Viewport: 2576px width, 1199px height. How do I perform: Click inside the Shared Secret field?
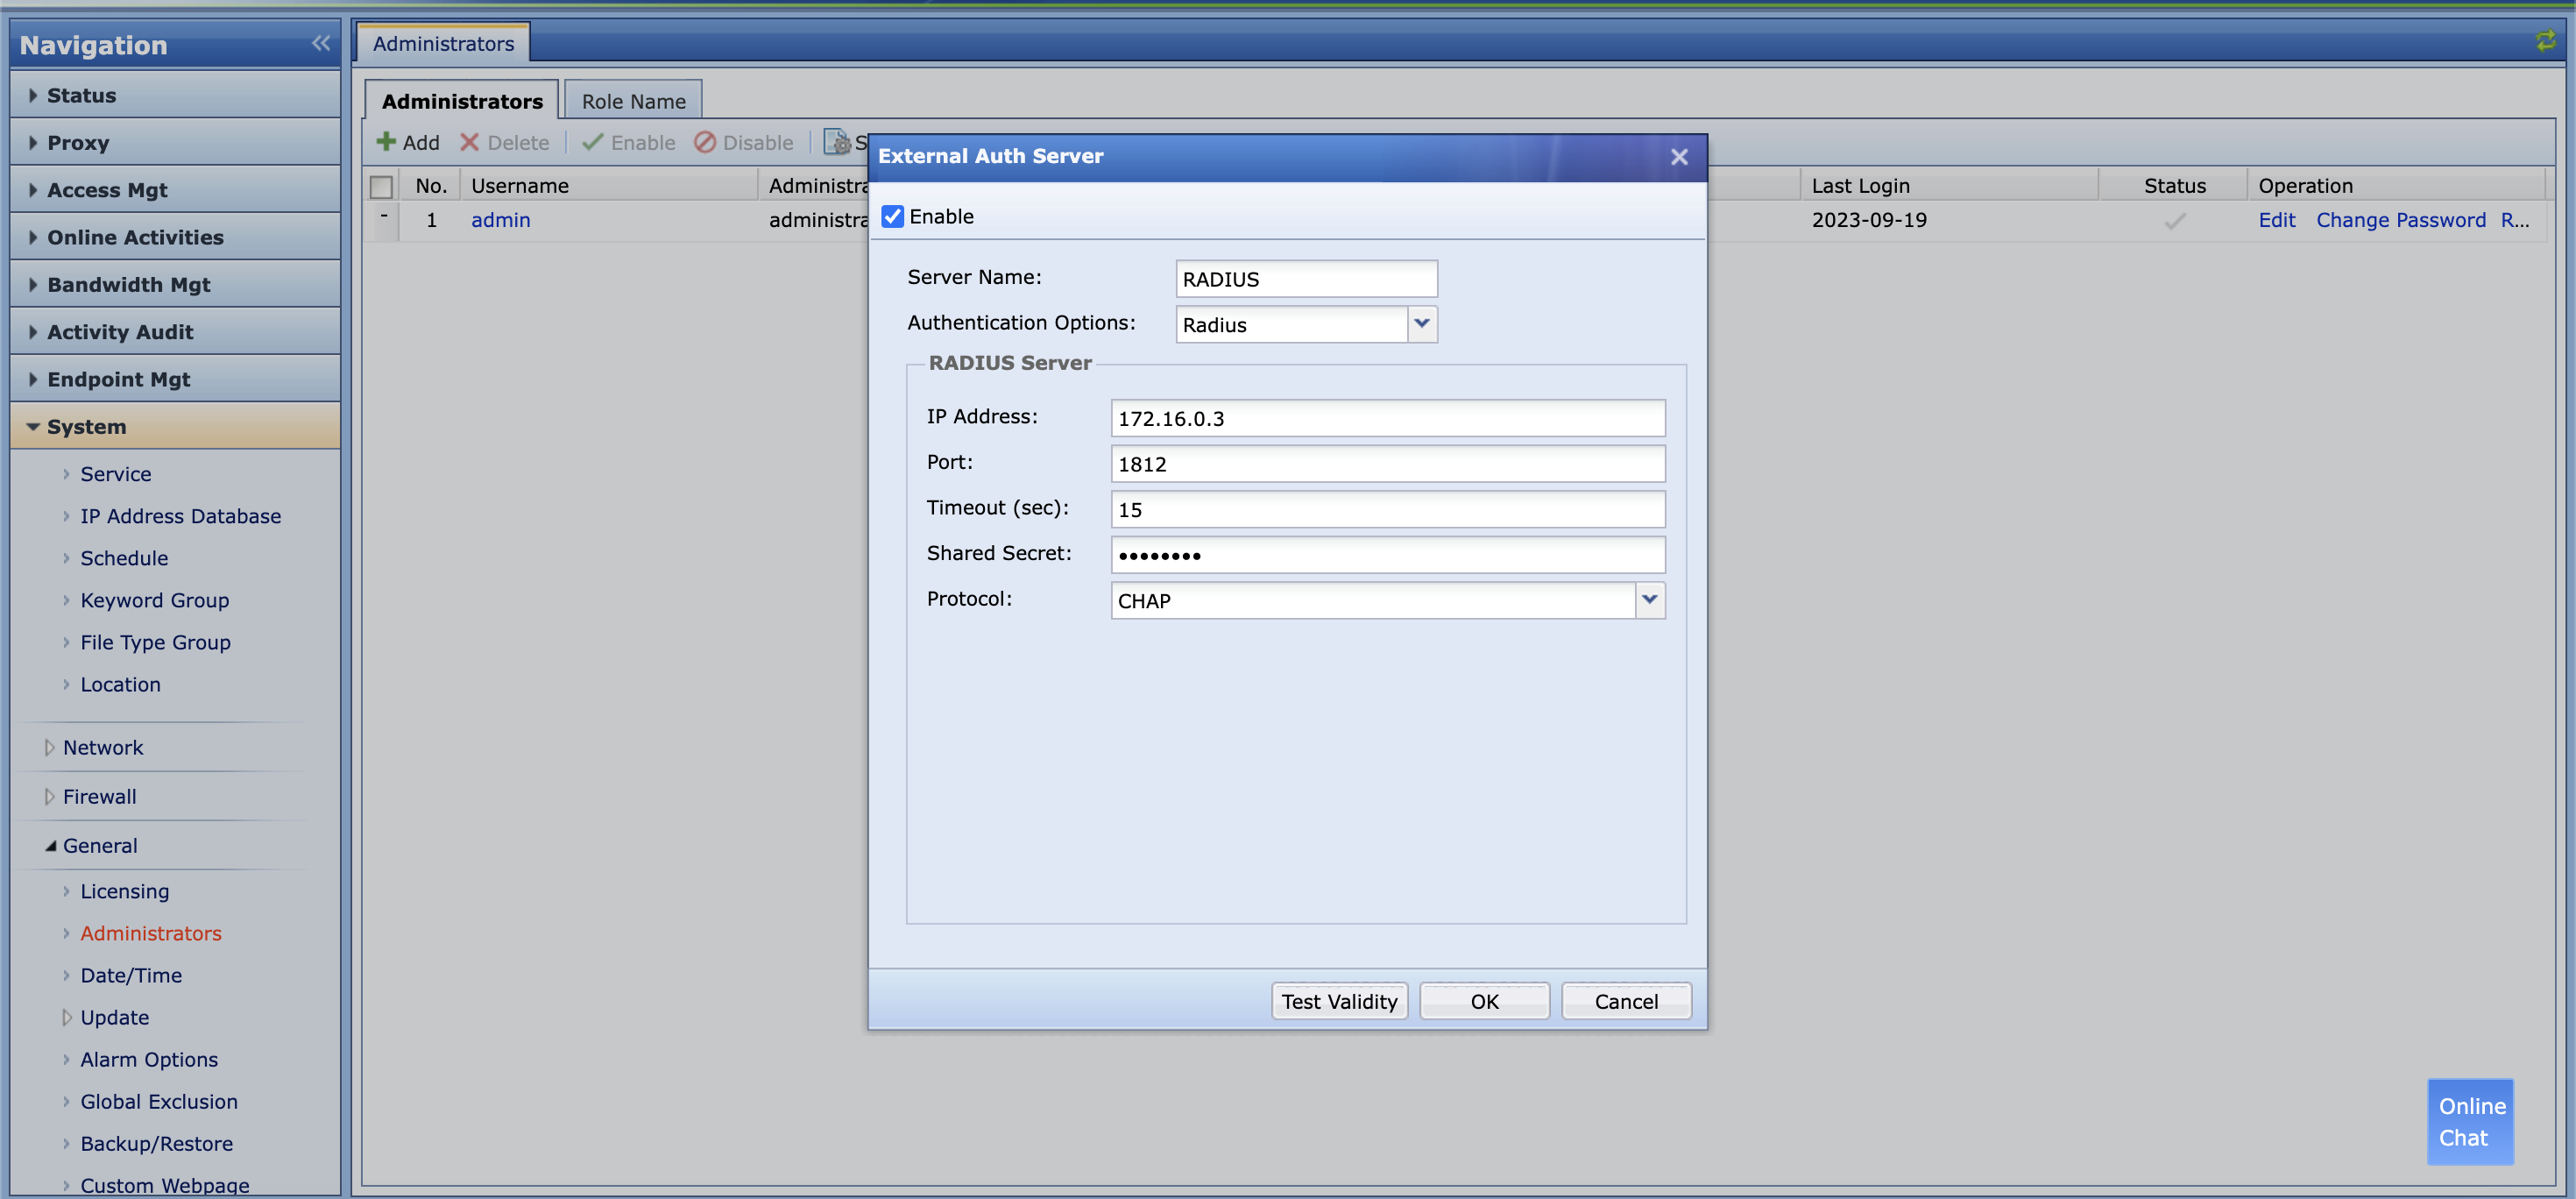pos(1386,554)
